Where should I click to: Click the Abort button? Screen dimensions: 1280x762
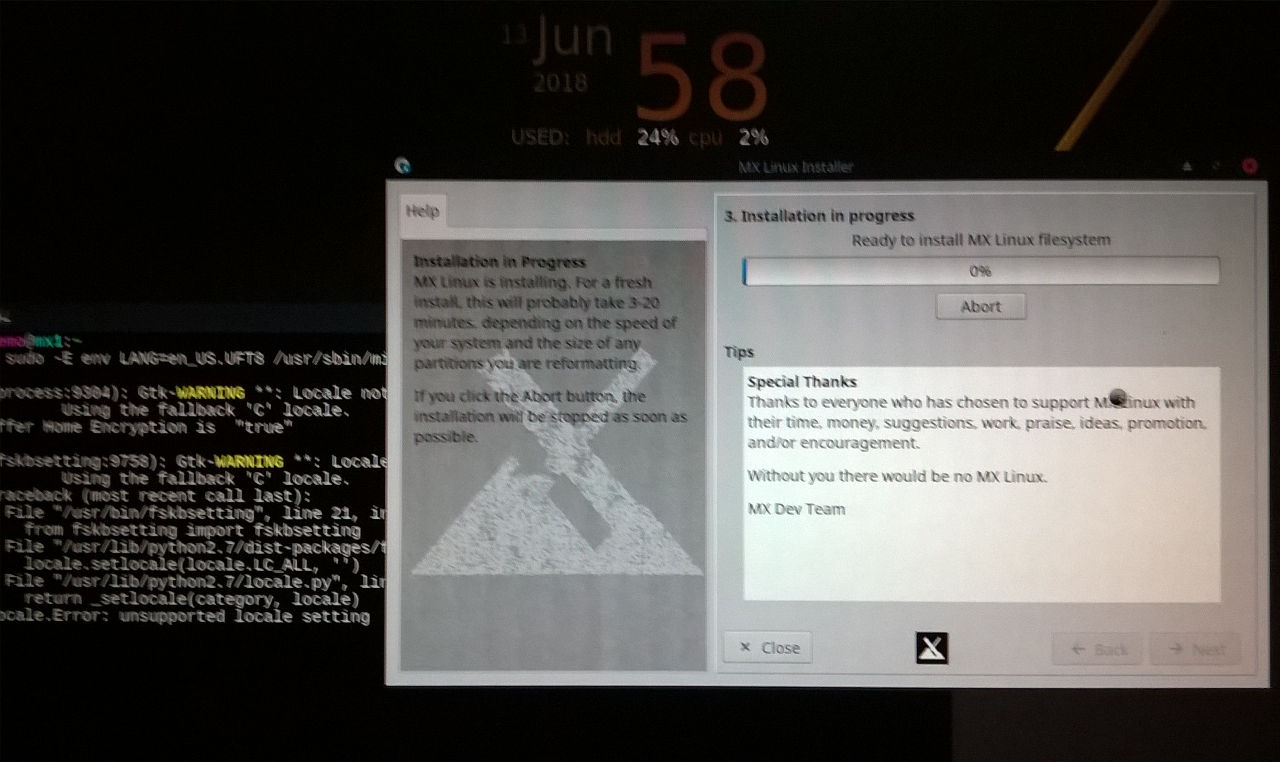[981, 306]
